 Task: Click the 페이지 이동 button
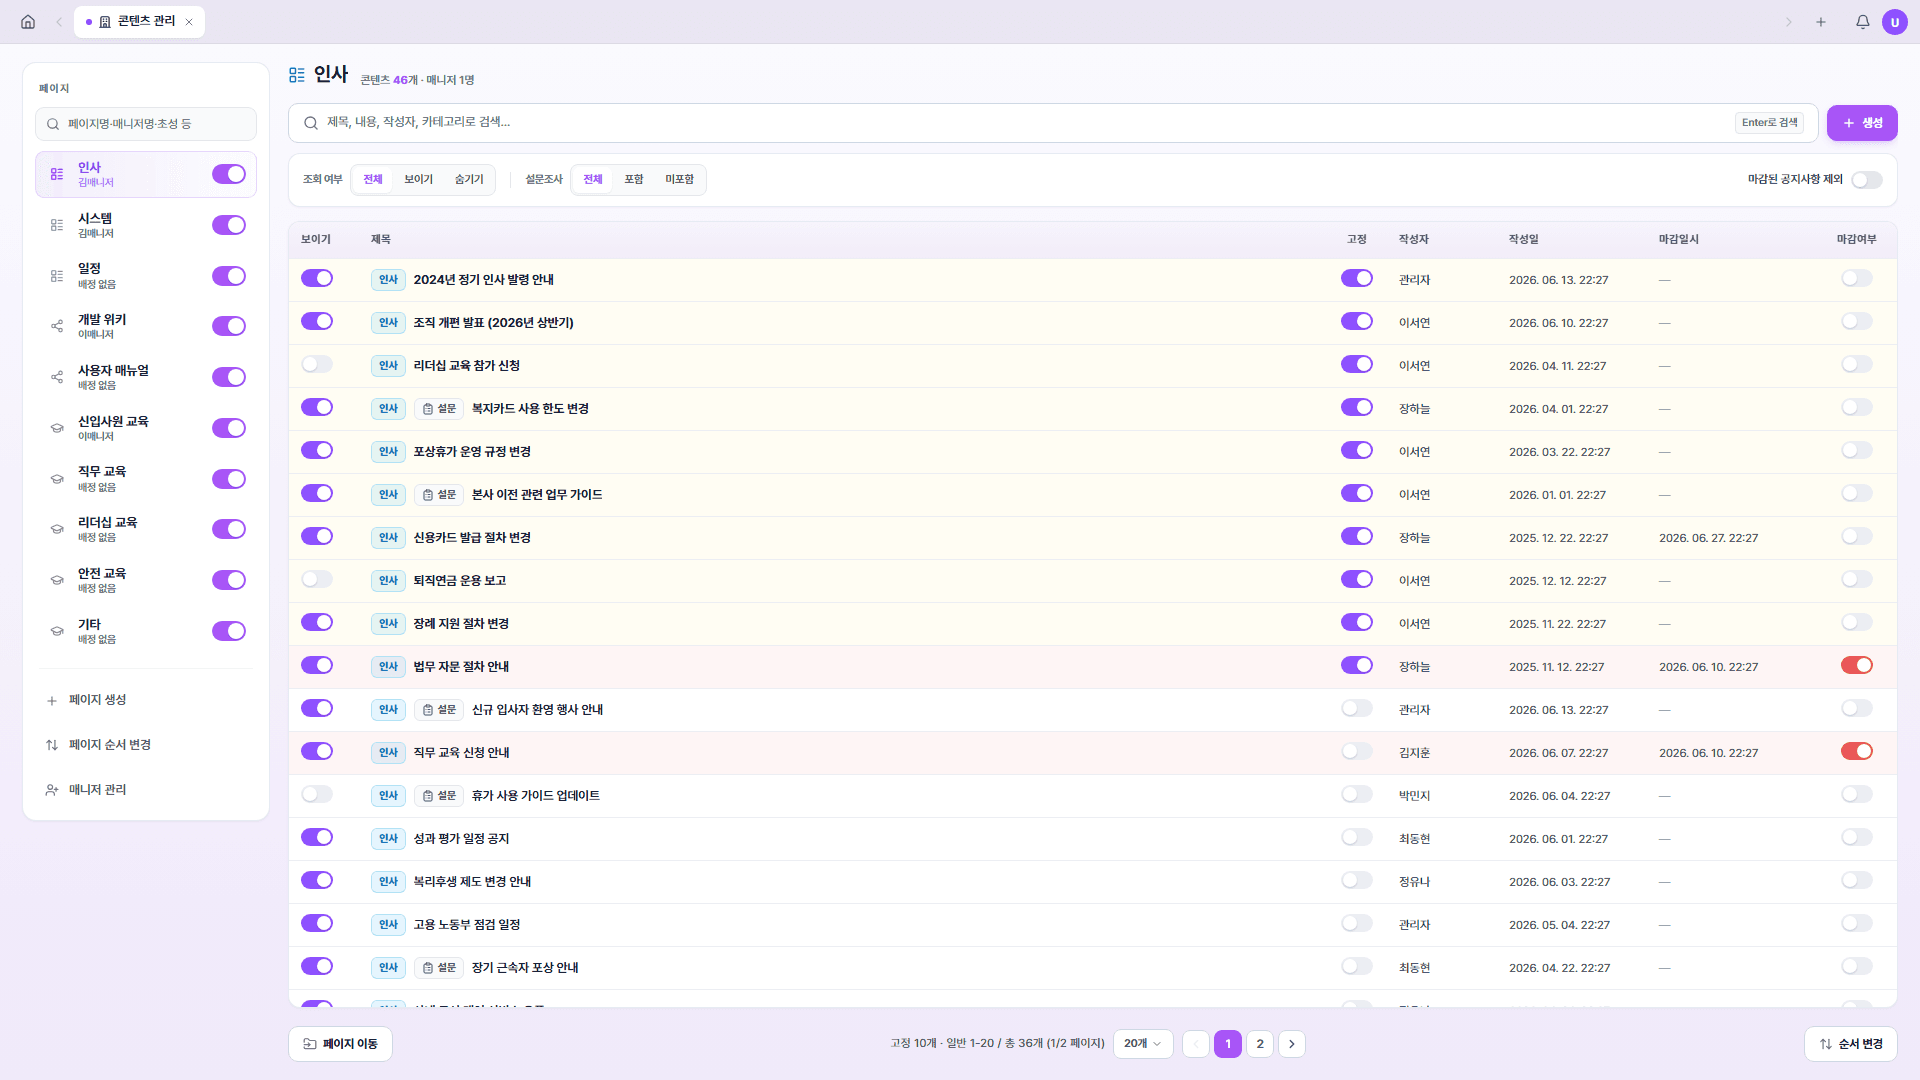tap(340, 1044)
